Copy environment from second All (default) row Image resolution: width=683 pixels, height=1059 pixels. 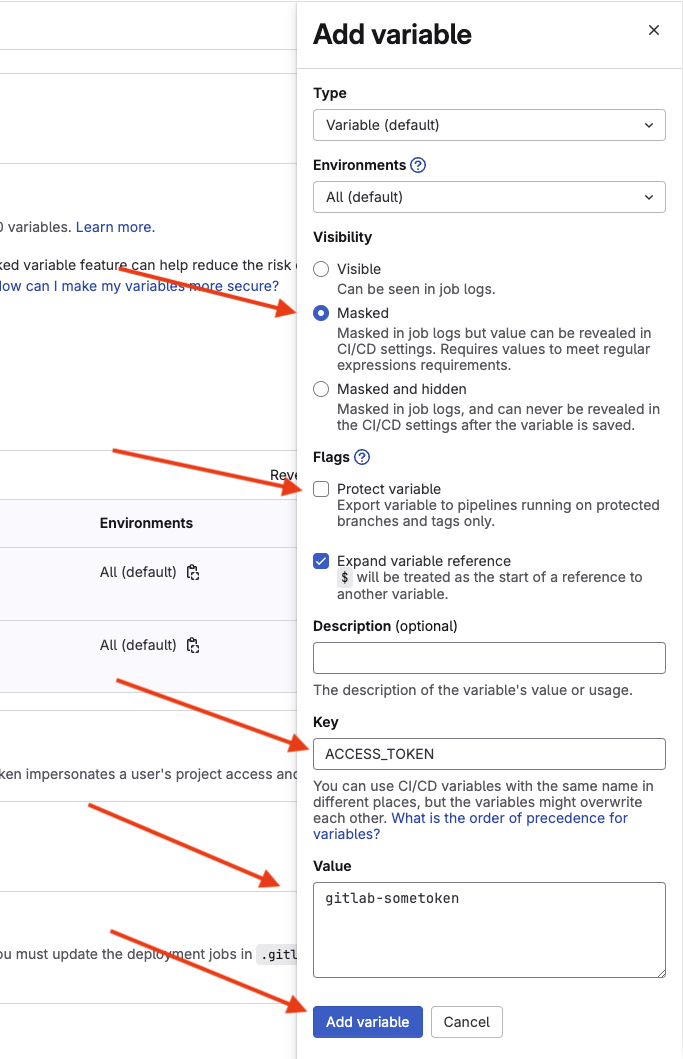click(x=193, y=645)
